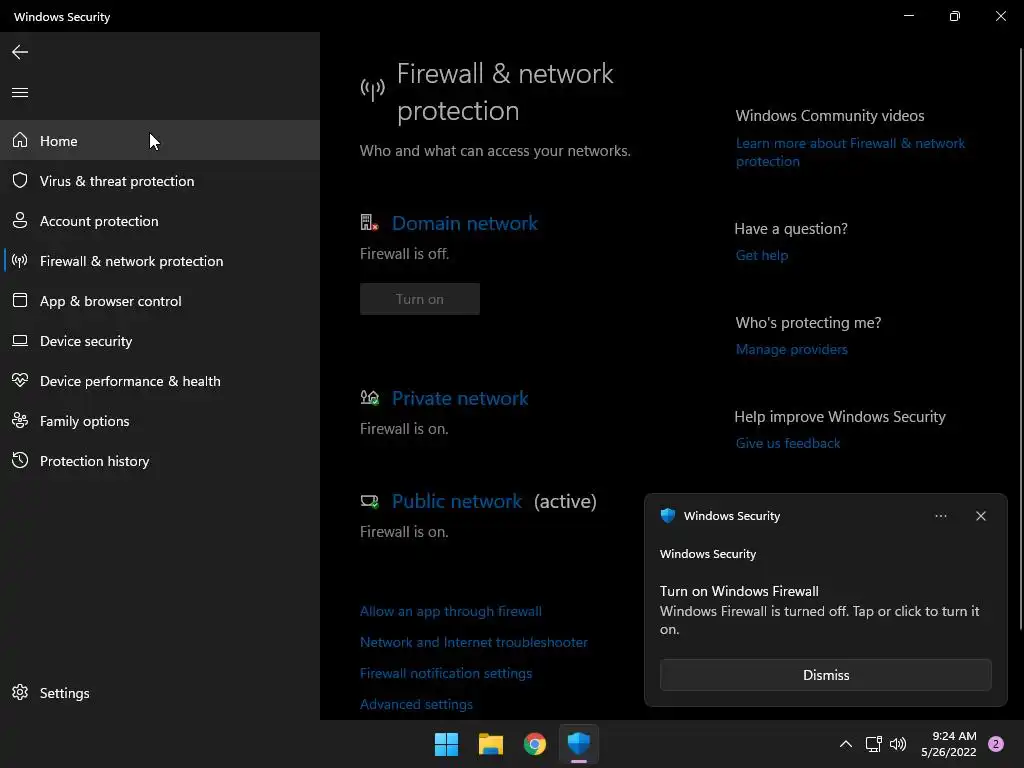Click the back arrow icon
The image size is (1024, 768).
(x=20, y=52)
